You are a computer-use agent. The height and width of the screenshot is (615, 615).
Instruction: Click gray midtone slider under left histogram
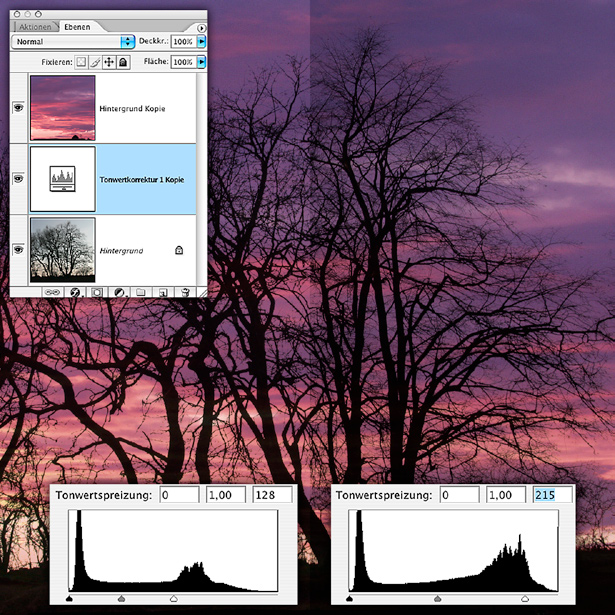(x=122, y=599)
